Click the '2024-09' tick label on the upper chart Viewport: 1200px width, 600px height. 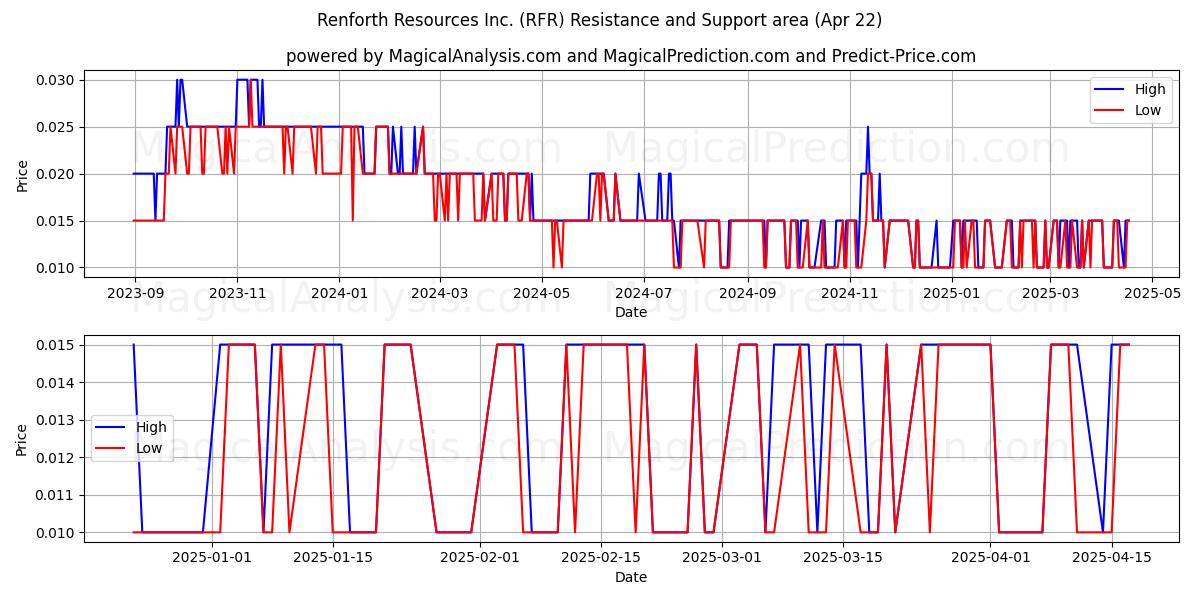(x=747, y=293)
